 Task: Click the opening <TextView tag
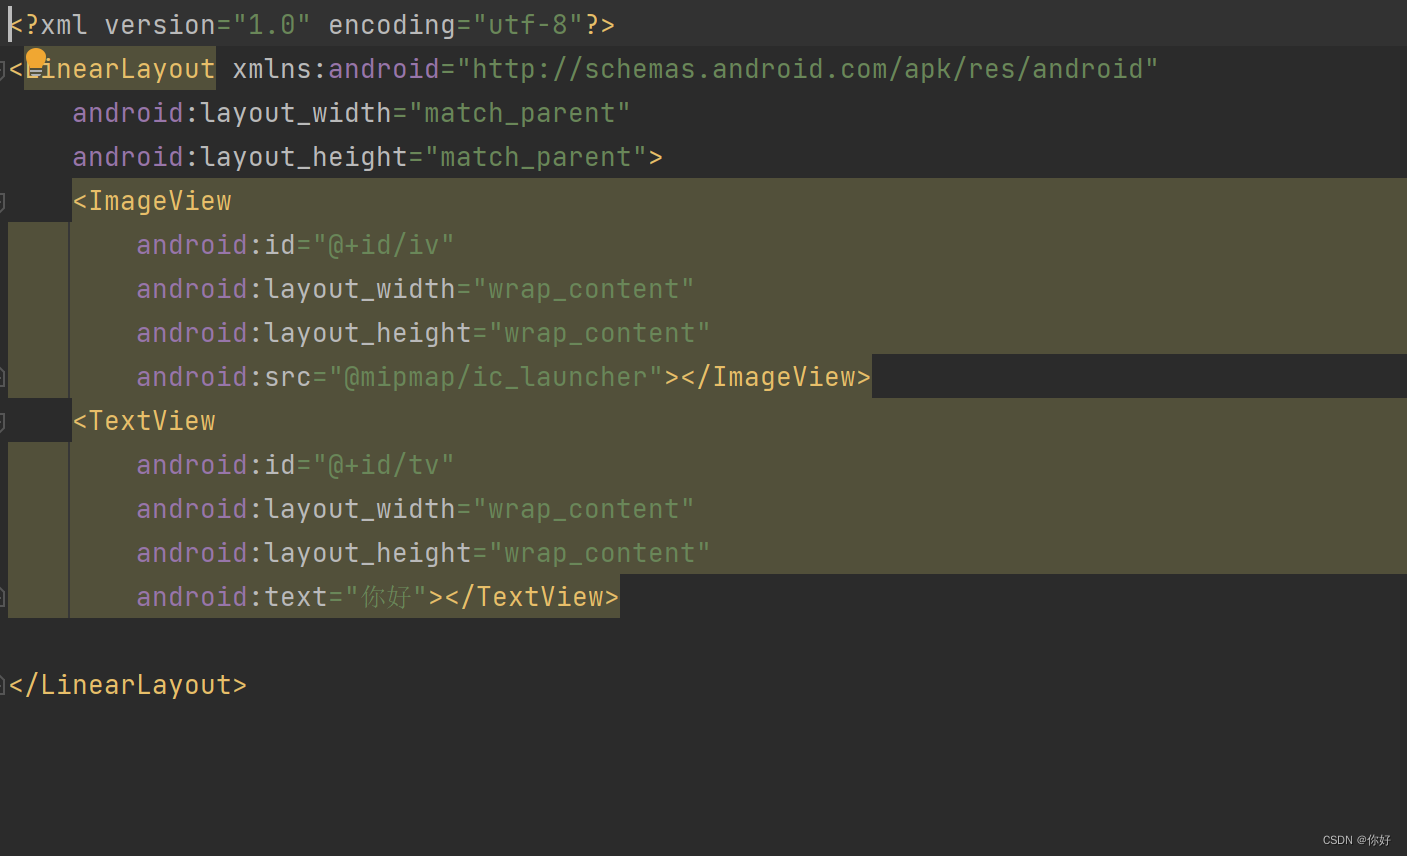(144, 421)
